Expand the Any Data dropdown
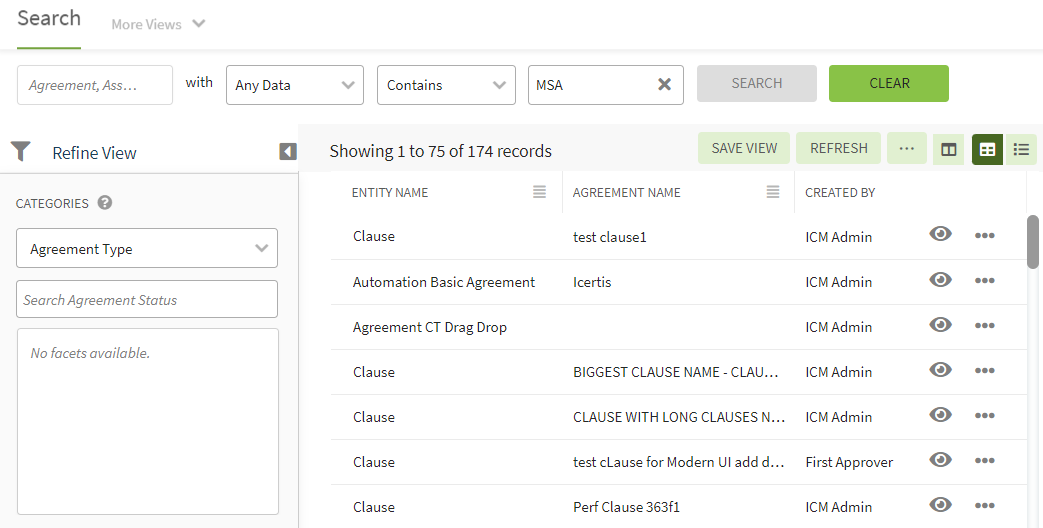Screen dimensions: 1043x528 pos(294,85)
